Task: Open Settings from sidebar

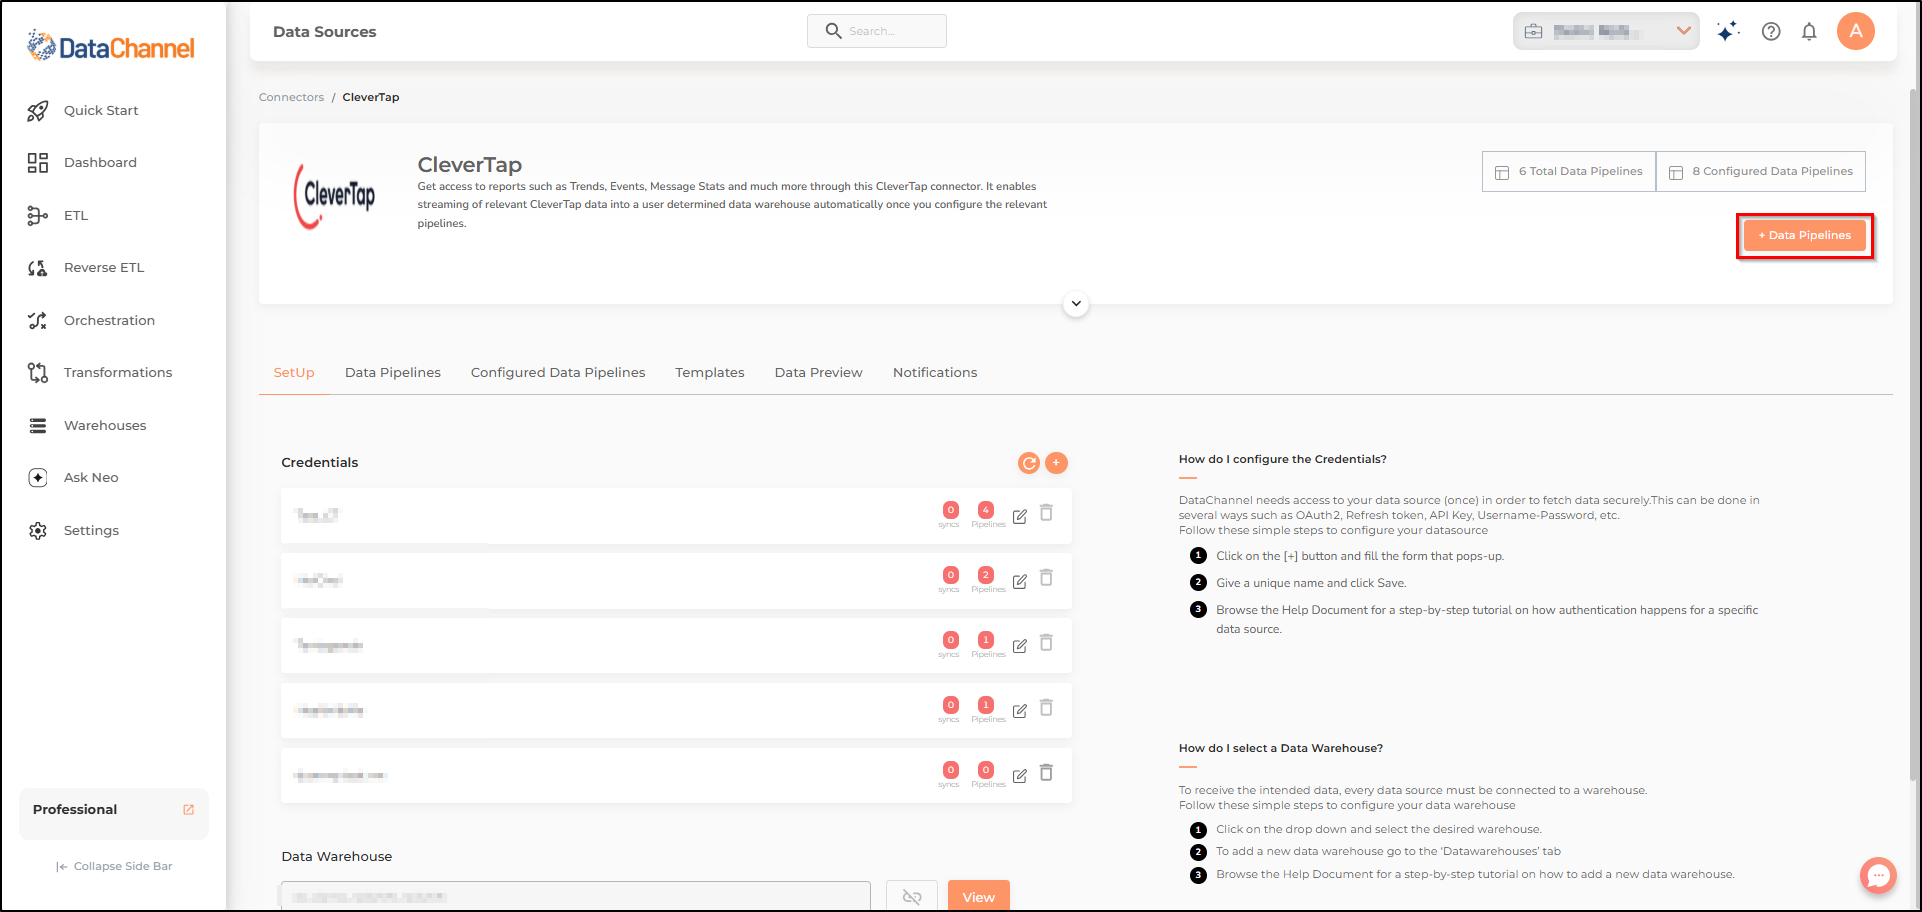Action: pos(91,531)
